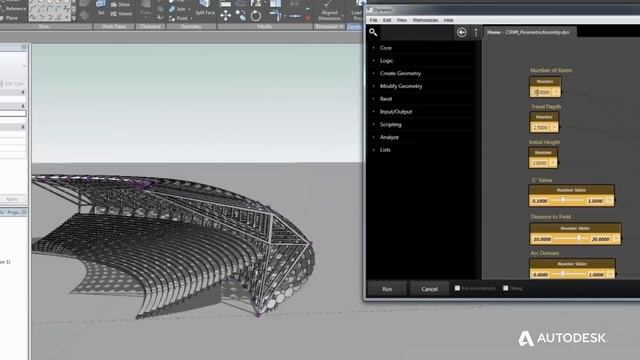
Task: Click the Number of Risers value field
Action: pos(542,92)
